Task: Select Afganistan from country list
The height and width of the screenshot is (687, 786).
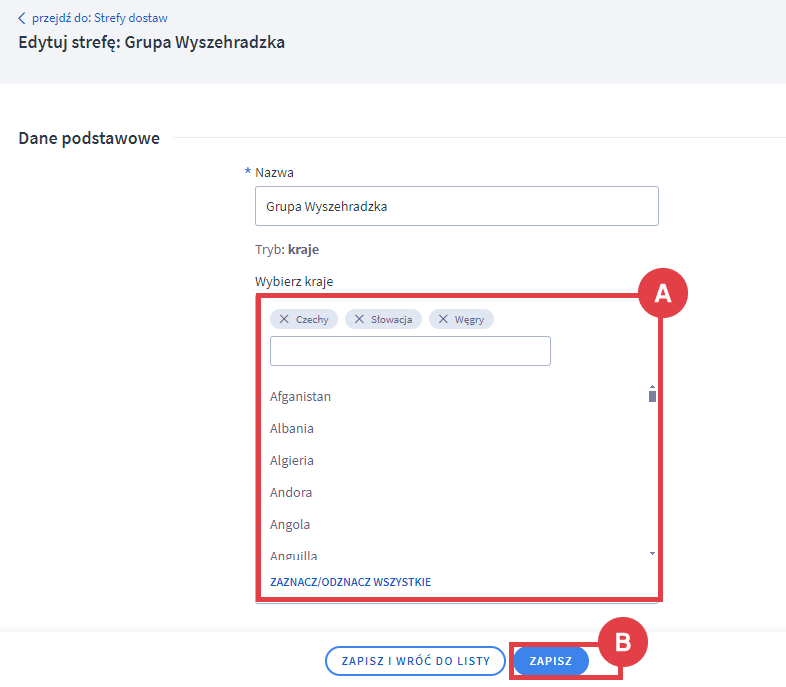Action: pyautogui.click(x=301, y=397)
